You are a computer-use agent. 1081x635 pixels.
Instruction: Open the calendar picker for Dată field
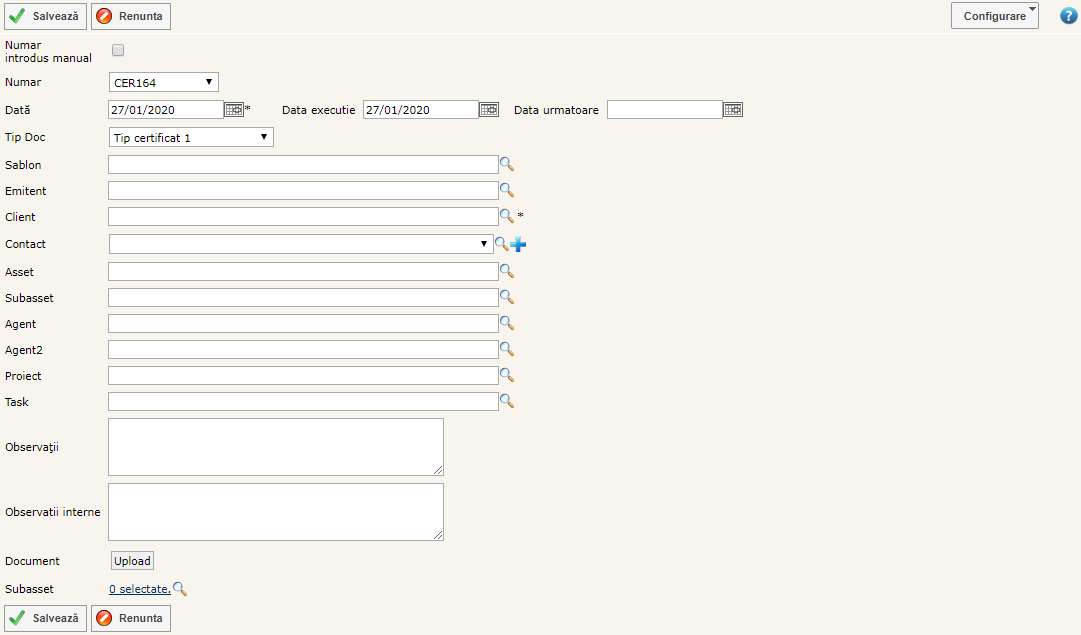[234, 110]
